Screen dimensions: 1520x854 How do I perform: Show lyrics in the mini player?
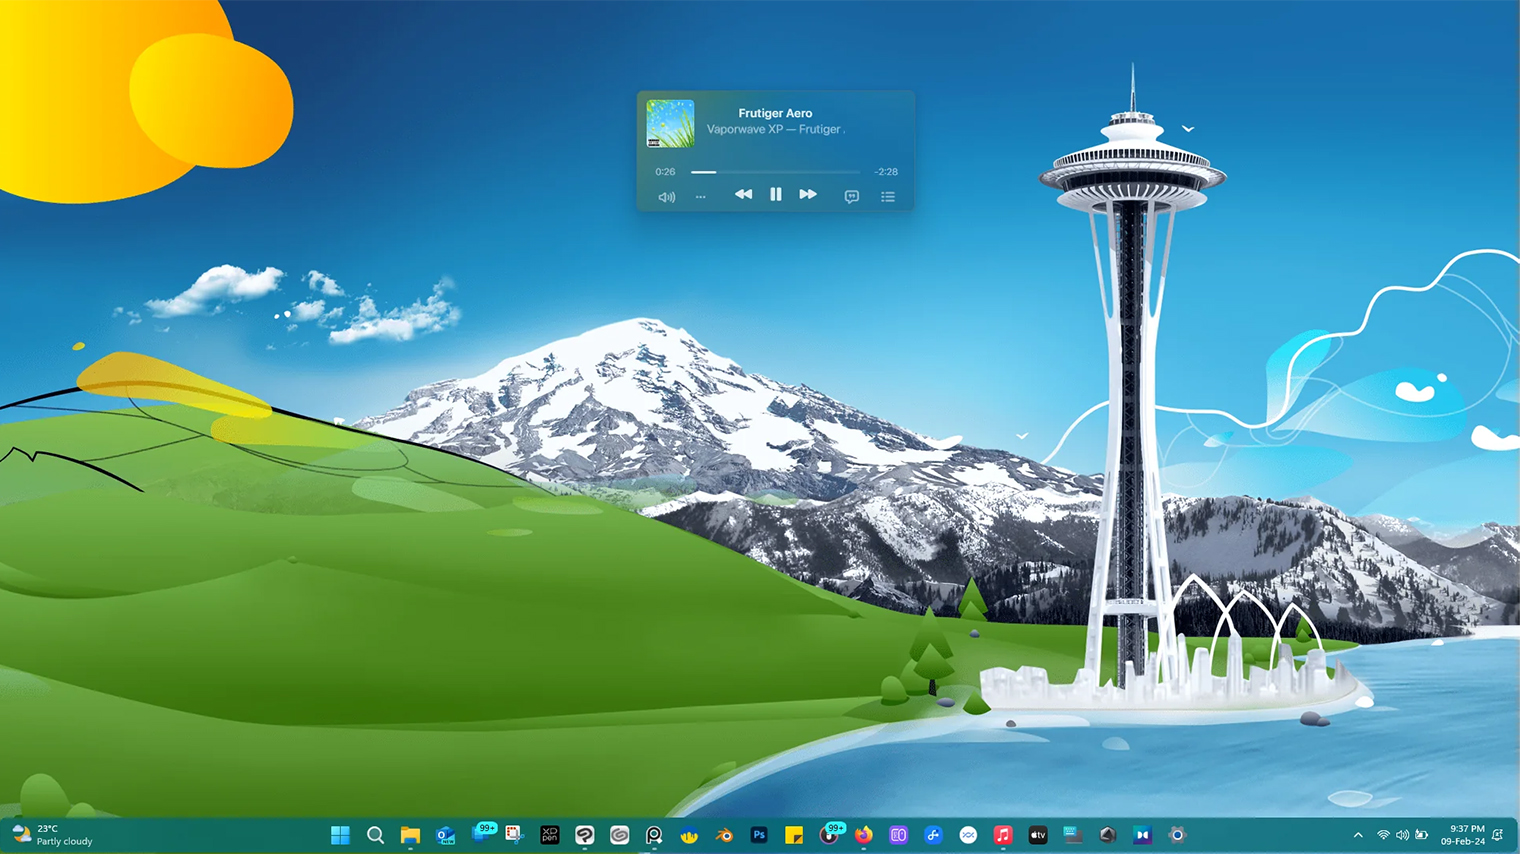click(x=852, y=197)
